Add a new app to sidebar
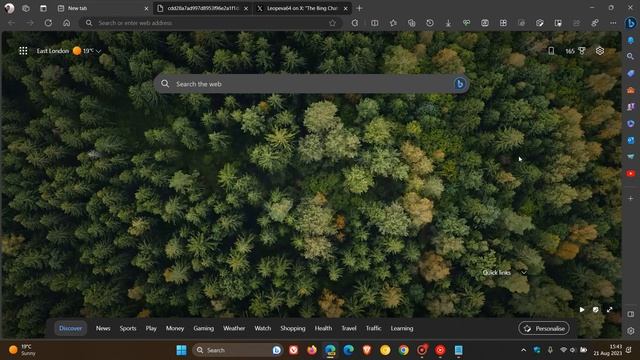The image size is (640, 360). coord(631,198)
